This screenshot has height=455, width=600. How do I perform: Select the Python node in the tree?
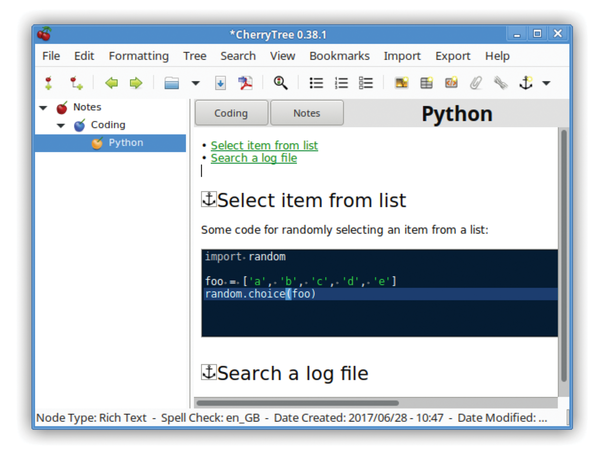point(110,143)
